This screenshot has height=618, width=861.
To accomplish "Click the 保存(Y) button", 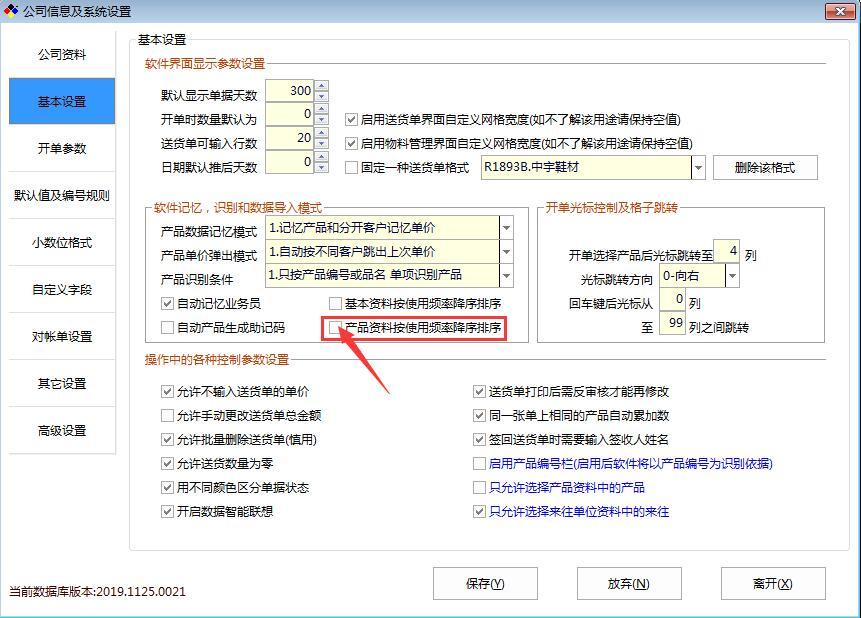I will pyautogui.click(x=485, y=583).
